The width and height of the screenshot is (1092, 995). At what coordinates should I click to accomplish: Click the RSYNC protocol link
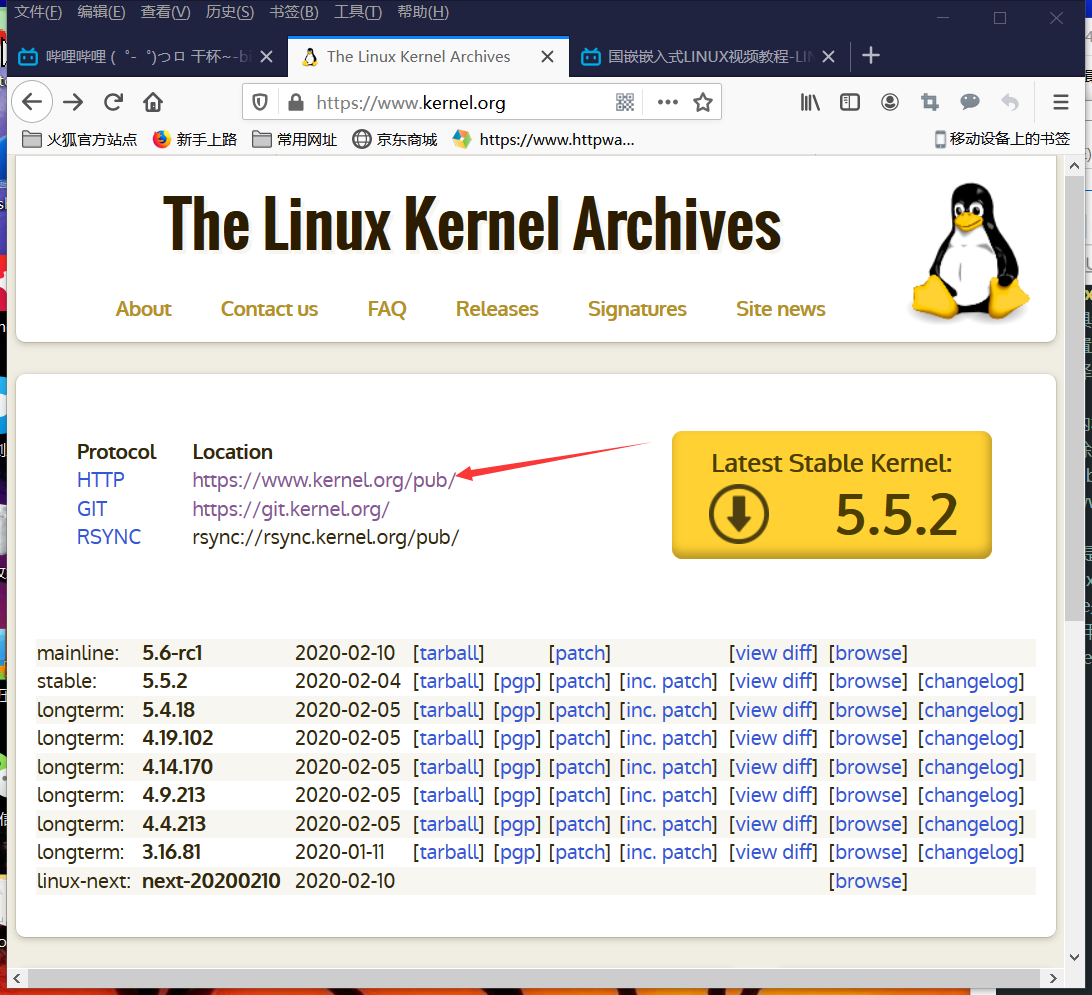click(109, 537)
